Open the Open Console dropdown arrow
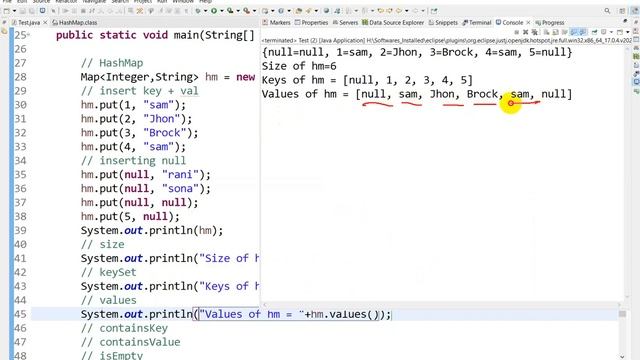 pos(628,32)
